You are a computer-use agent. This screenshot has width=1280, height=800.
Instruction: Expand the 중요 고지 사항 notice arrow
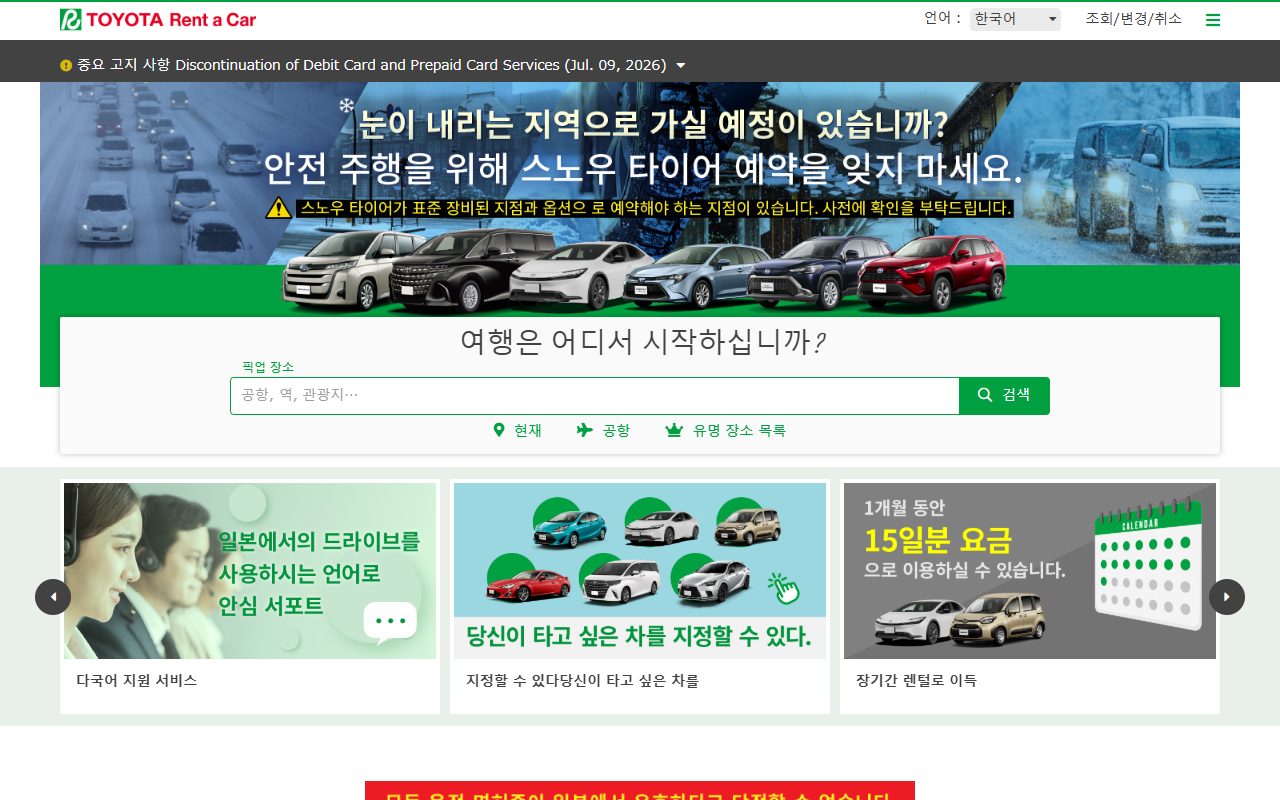coord(681,65)
